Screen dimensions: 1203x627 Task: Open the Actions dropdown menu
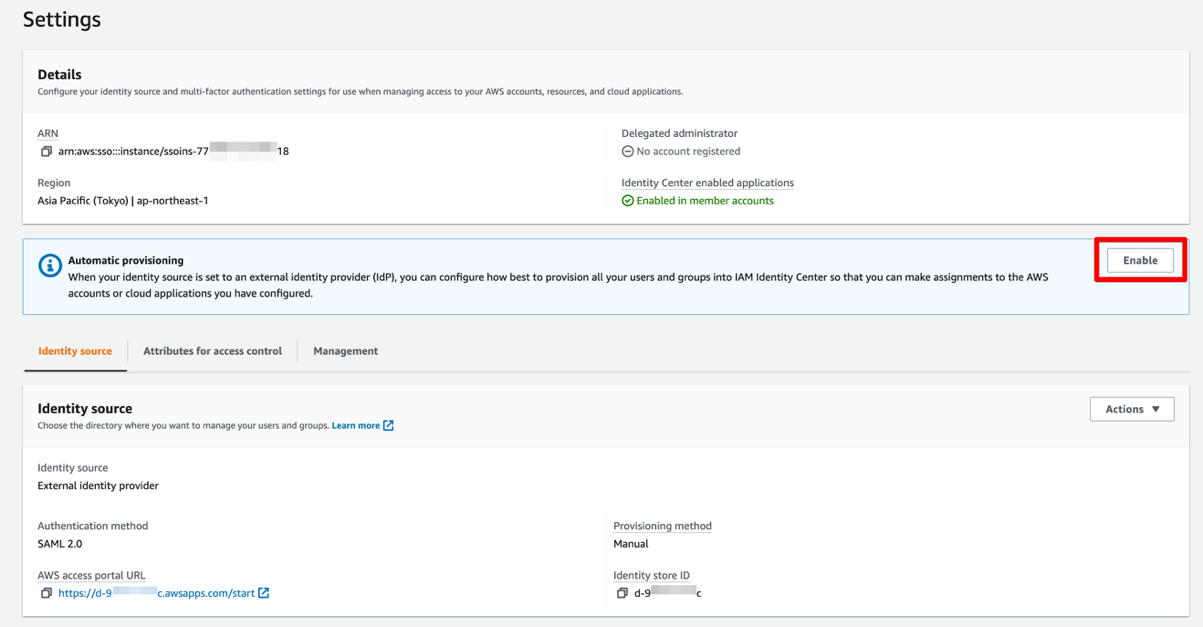tap(1132, 409)
